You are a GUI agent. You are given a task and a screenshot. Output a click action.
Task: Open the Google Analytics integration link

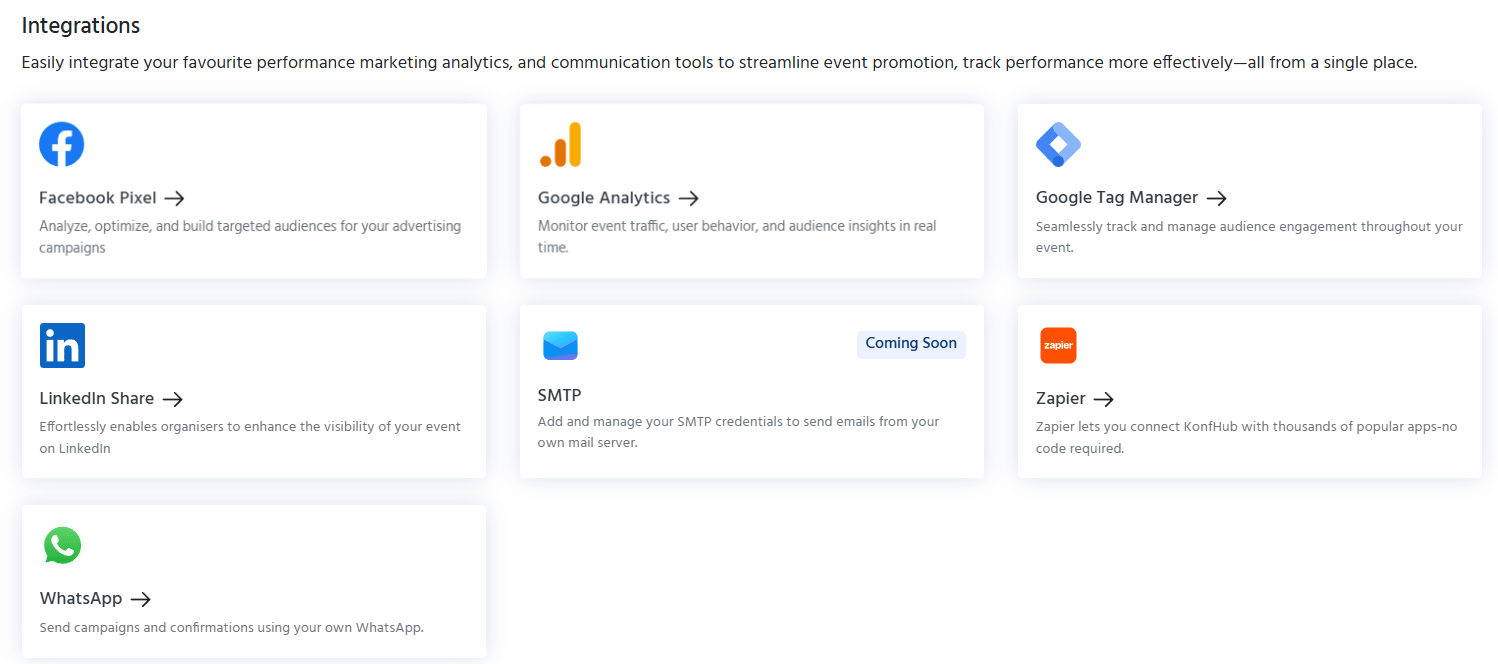click(604, 198)
